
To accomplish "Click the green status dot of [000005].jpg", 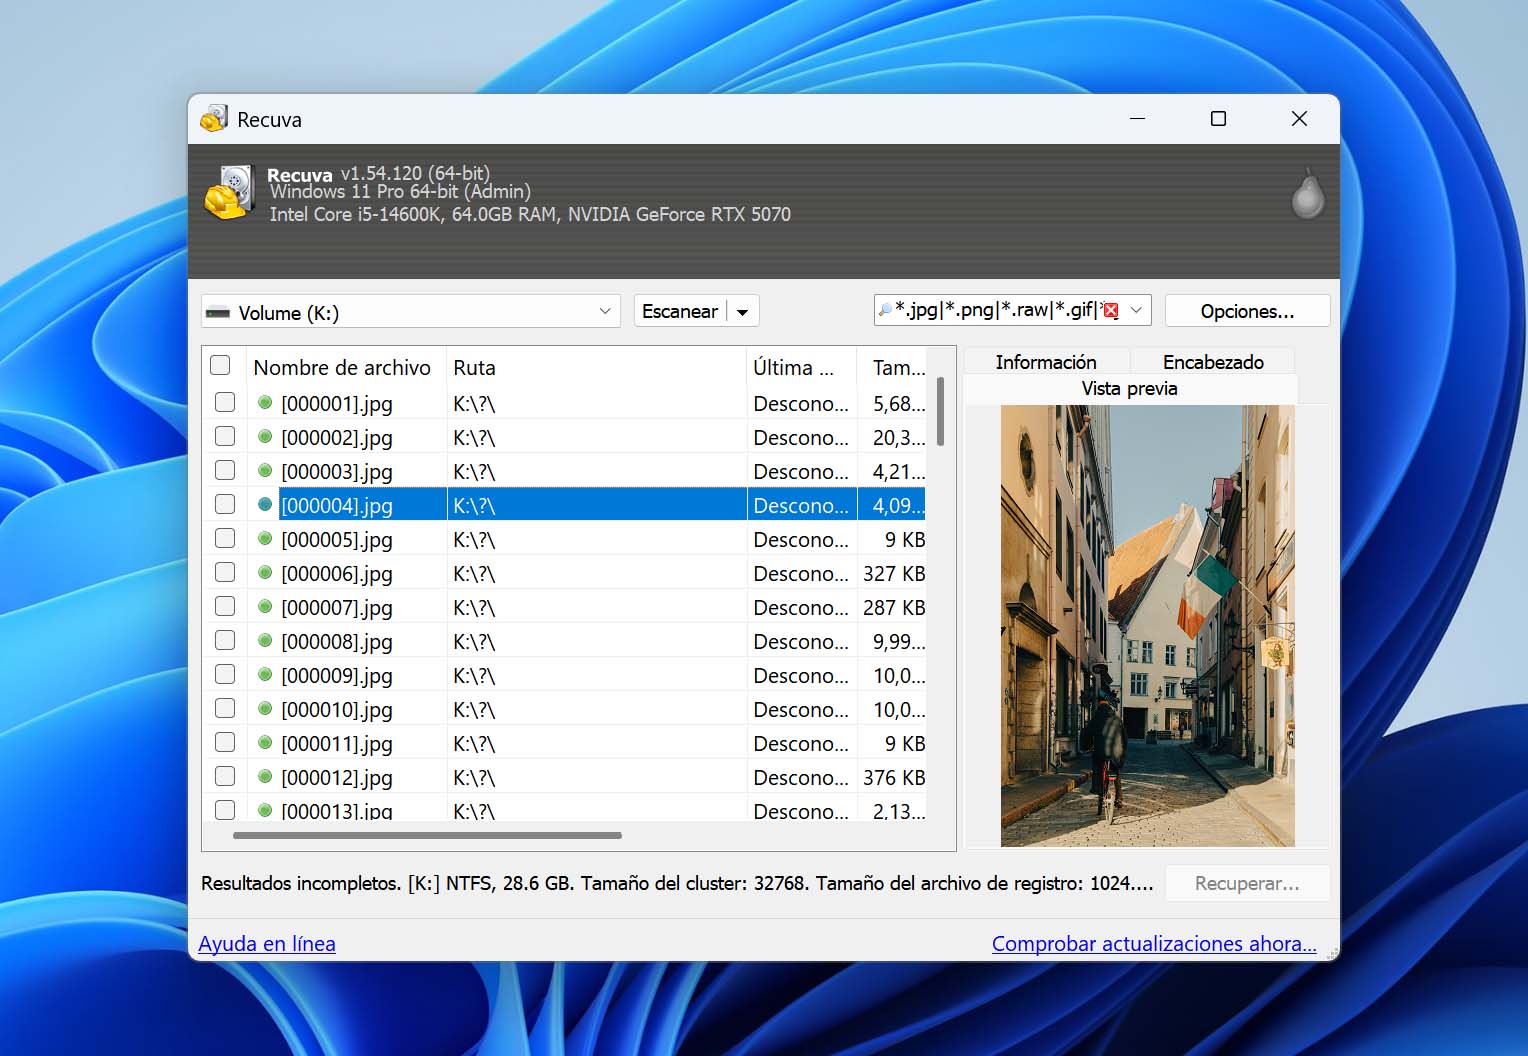I will [x=265, y=539].
